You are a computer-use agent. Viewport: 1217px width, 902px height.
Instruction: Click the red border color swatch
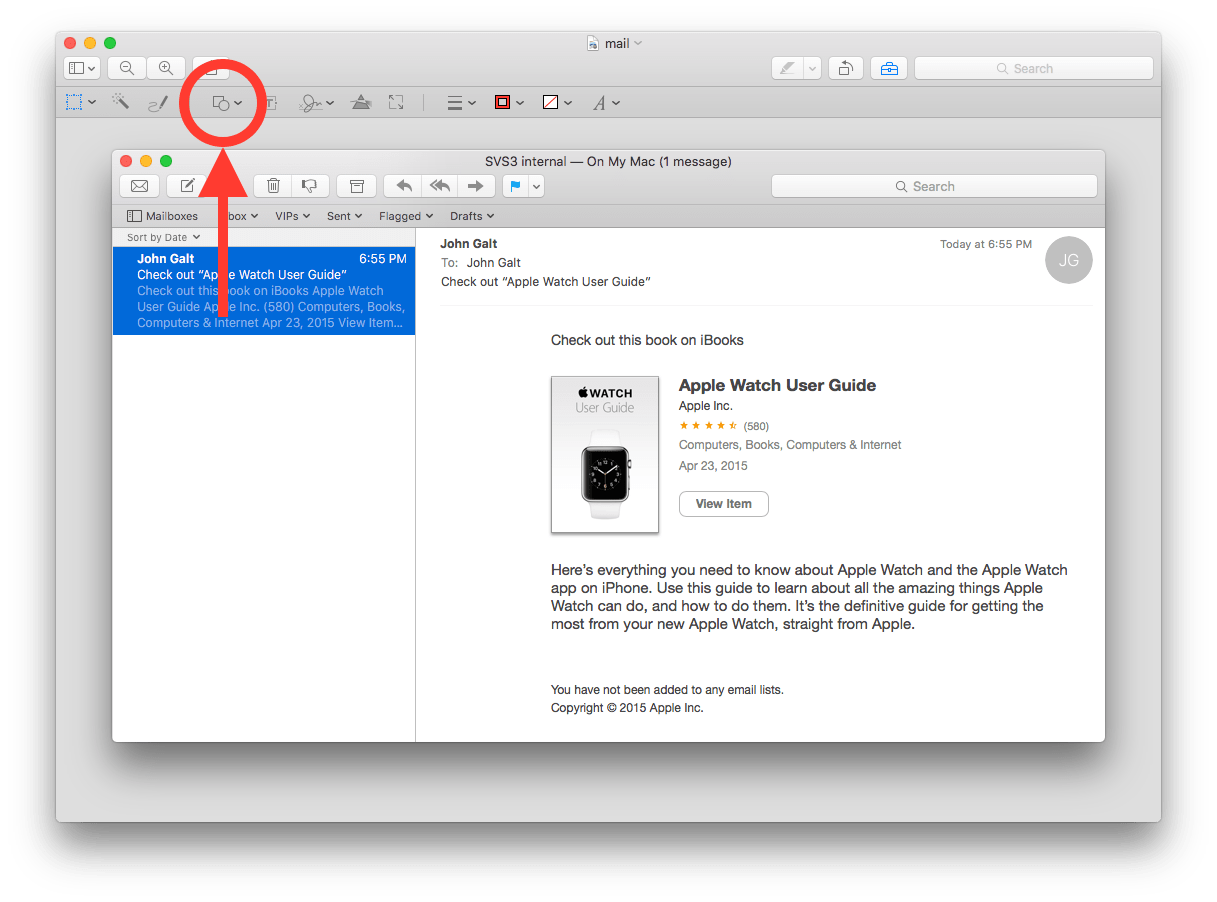[x=503, y=101]
